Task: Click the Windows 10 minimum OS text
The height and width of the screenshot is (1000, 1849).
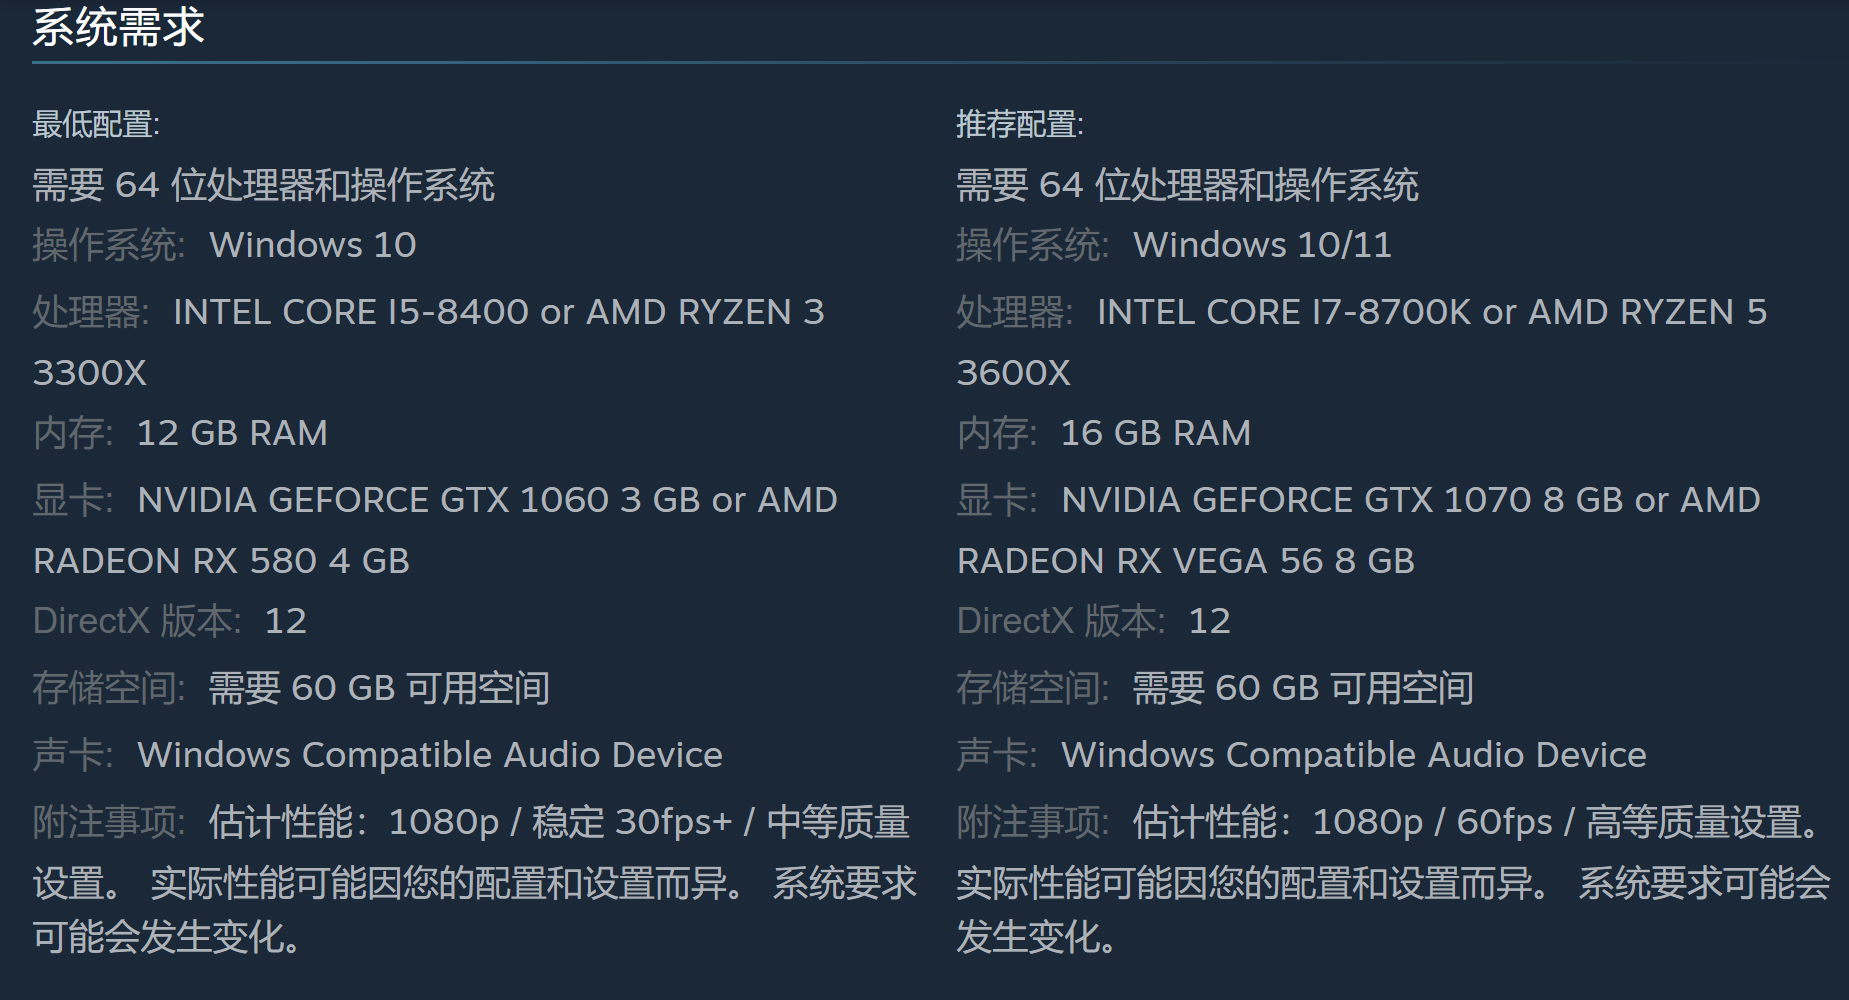Action: pyautogui.click(x=312, y=245)
